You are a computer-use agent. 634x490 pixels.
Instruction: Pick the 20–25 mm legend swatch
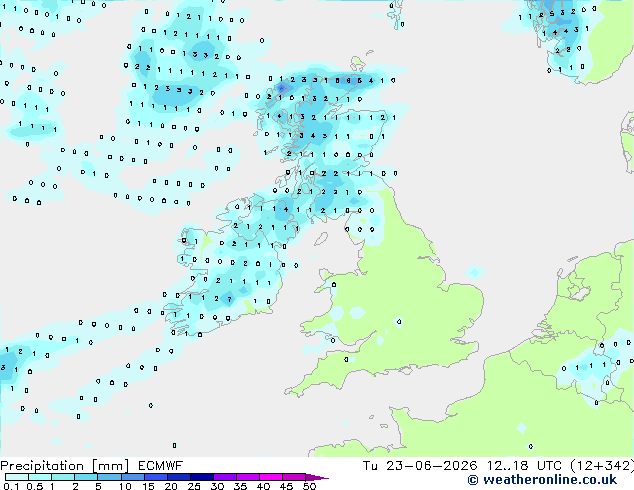[179, 477]
